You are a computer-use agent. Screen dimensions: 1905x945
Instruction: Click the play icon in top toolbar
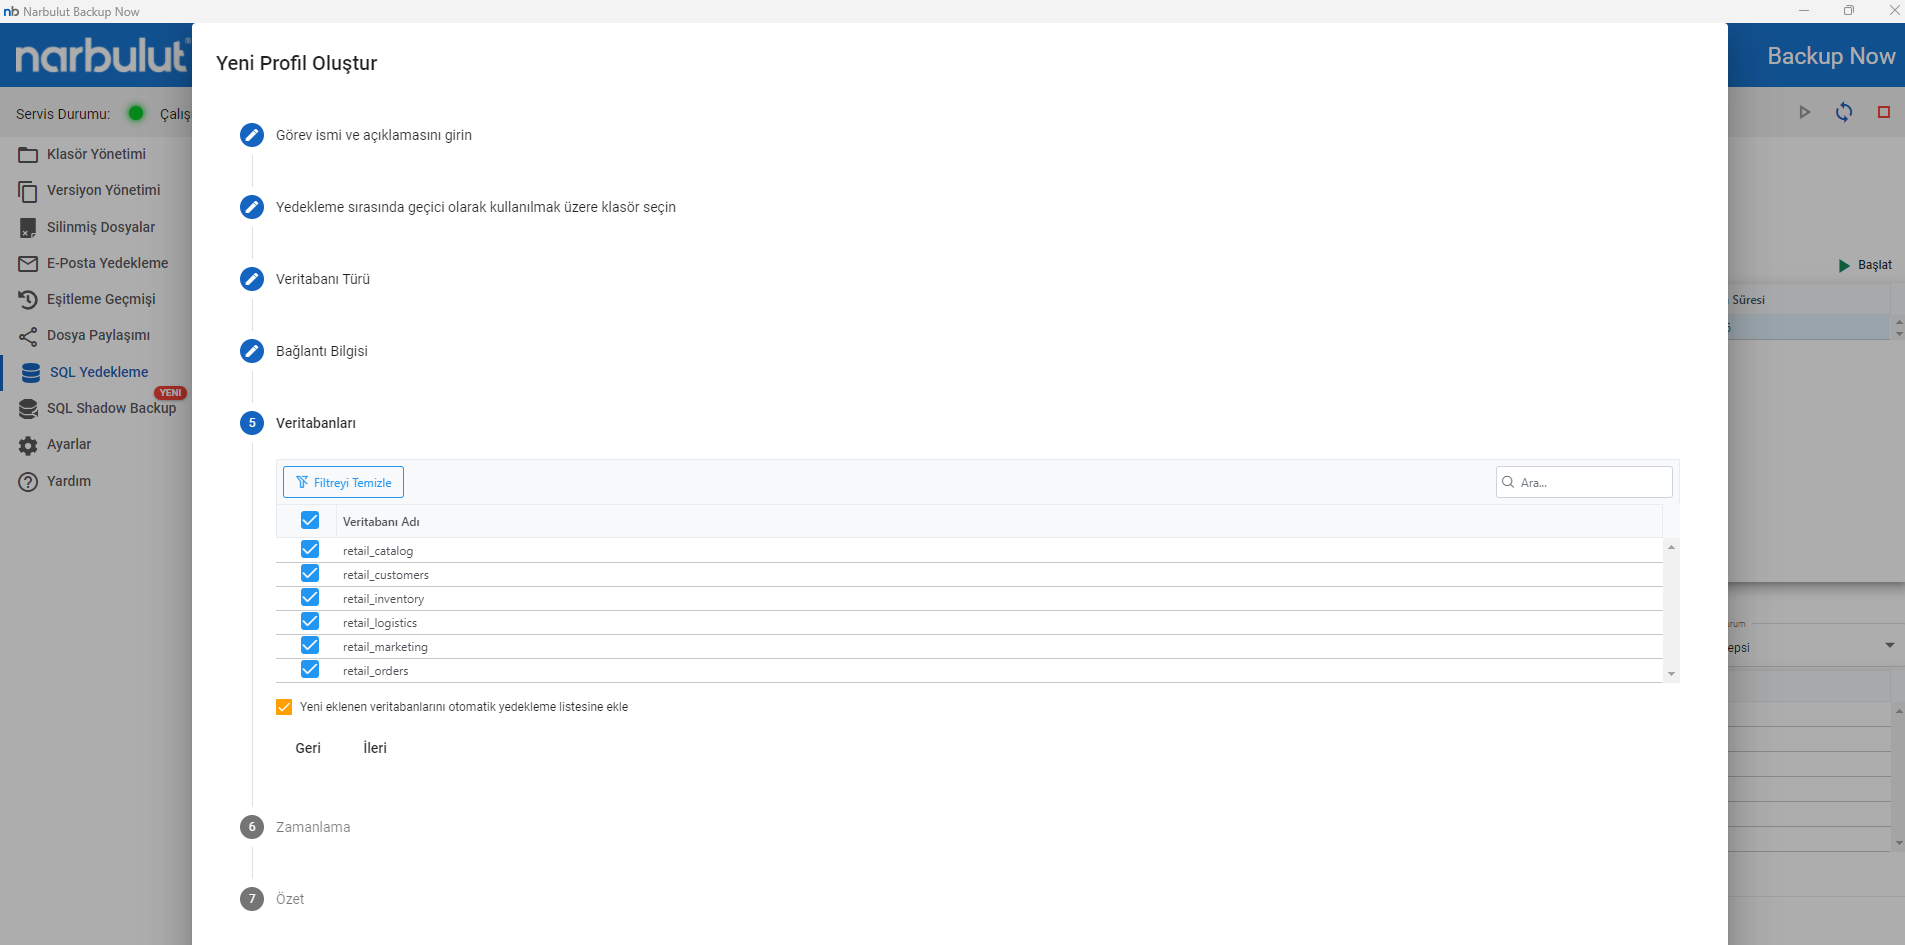1804,112
